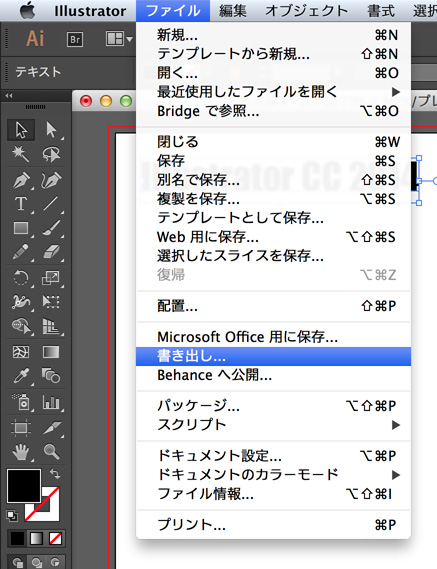Set paint mode to Color
The height and width of the screenshot is (569, 437).
pyautogui.click(x=17, y=539)
